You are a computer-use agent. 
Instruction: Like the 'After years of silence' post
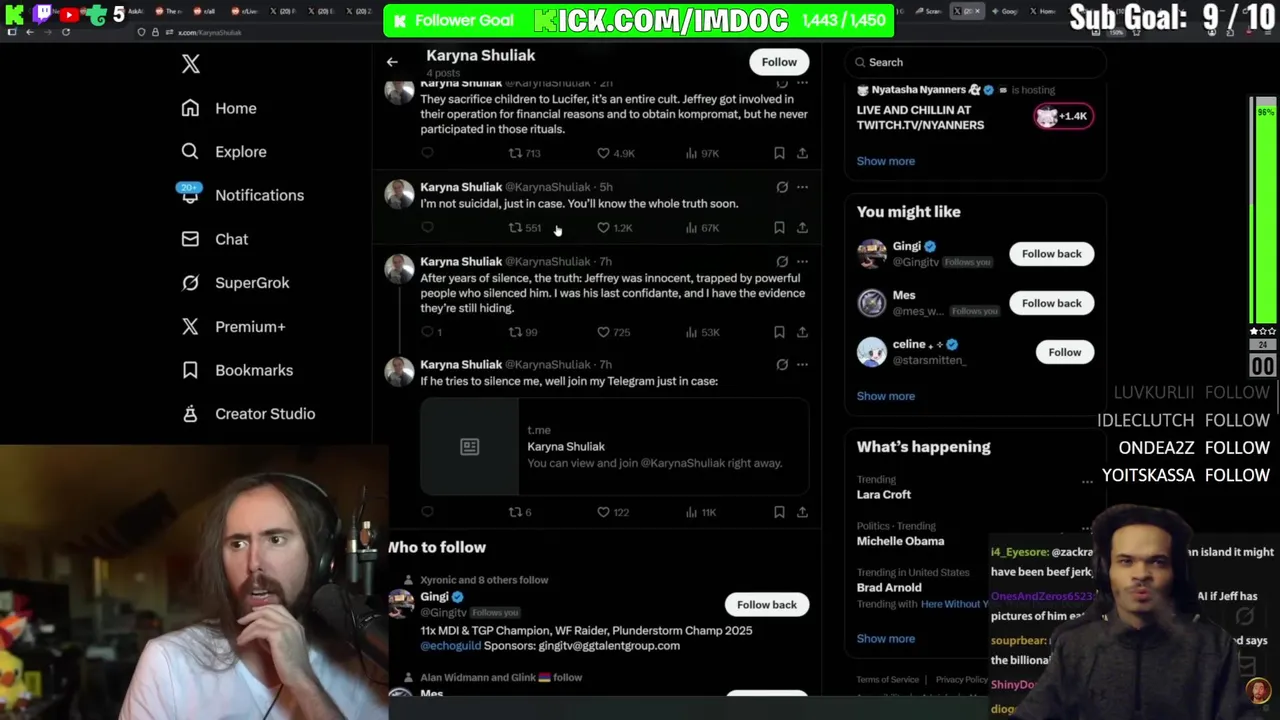(x=613, y=332)
